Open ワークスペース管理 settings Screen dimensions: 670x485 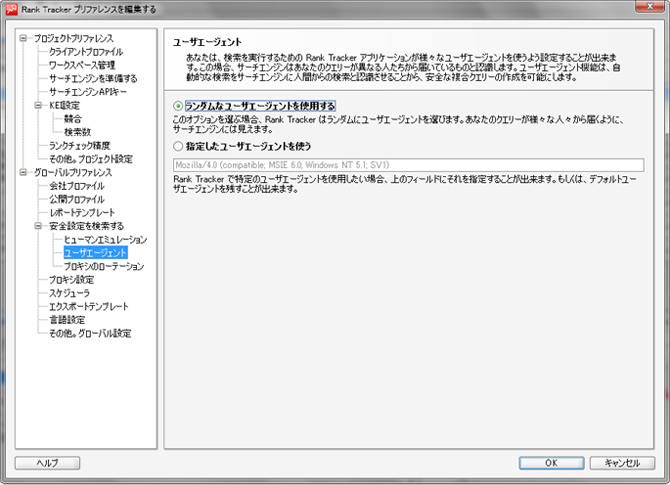click(82, 65)
